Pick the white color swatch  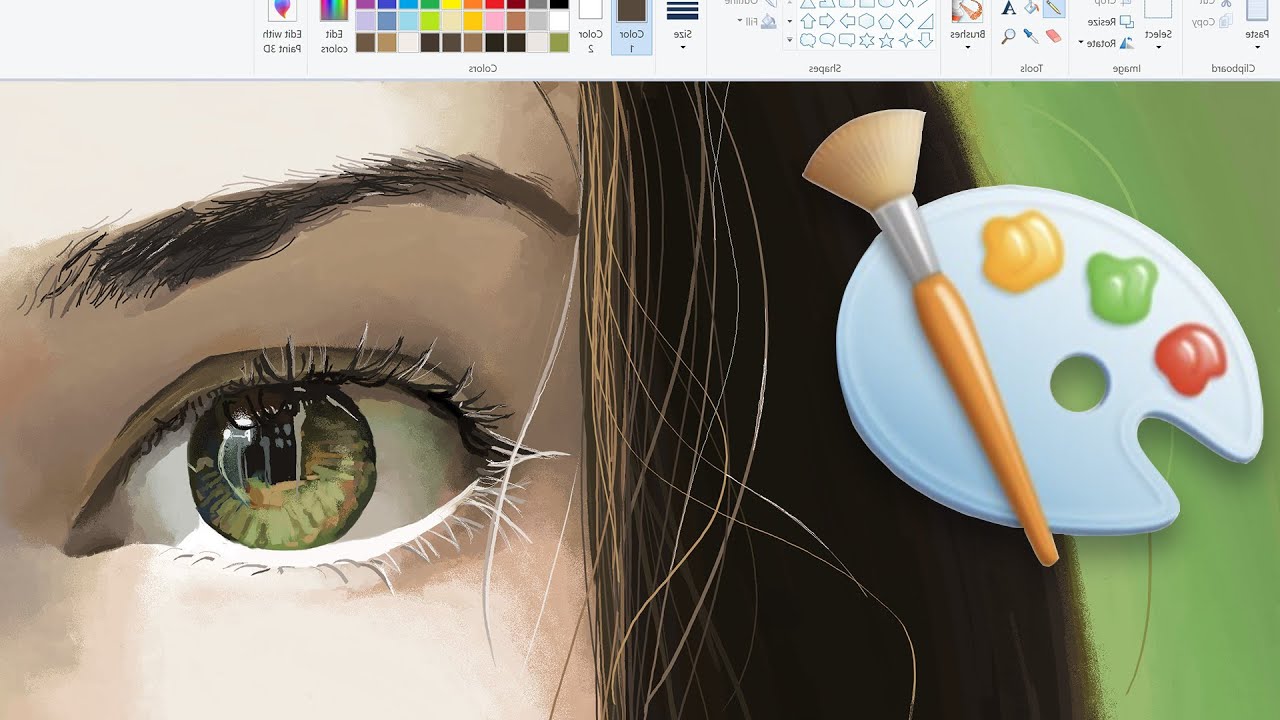tap(559, 21)
